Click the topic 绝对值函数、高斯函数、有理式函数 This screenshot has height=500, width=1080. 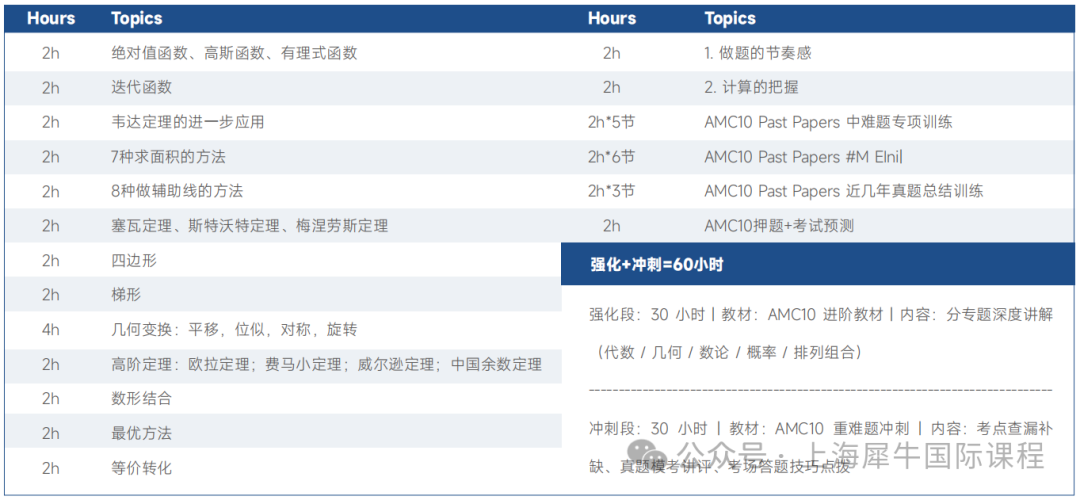point(234,53)
